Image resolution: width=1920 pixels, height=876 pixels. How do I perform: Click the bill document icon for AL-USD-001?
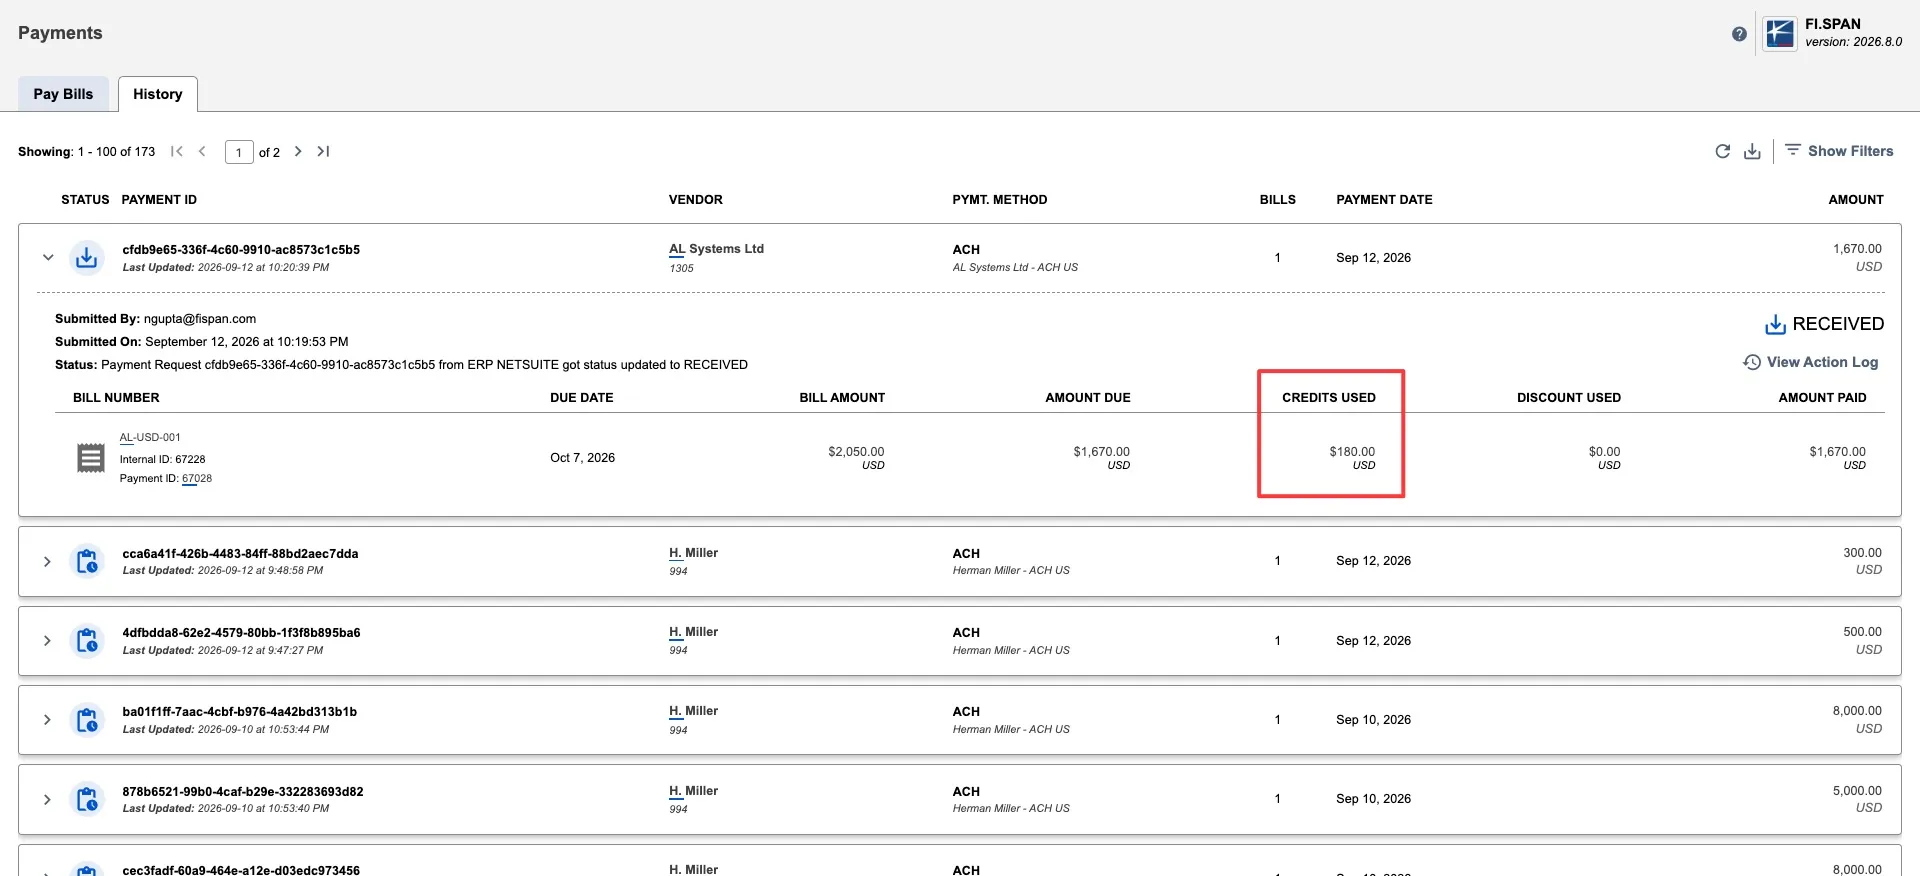[x=91, y=458]
